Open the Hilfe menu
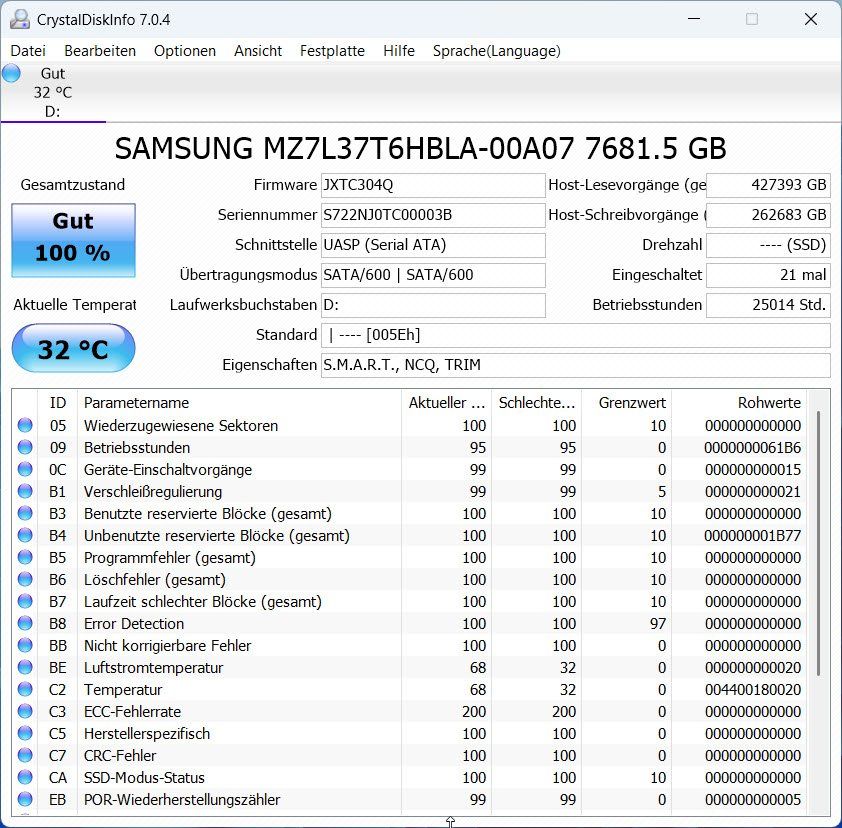This screenshot has height=828, width=842. coord(398,51)
